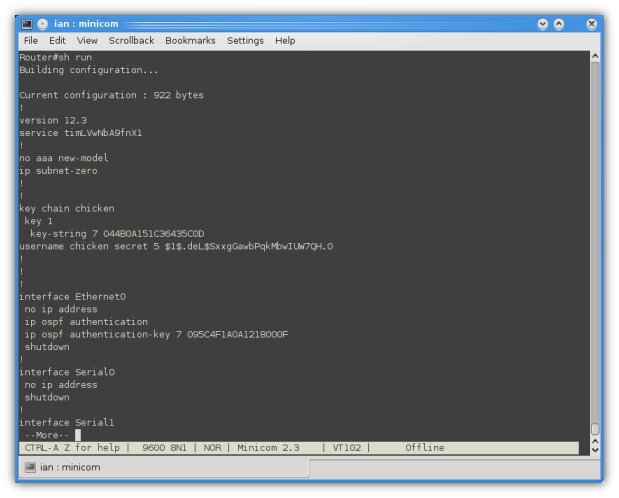Click the scrollbar thumb handle
The height and width of the screenshot is (498, 619).
595,429
